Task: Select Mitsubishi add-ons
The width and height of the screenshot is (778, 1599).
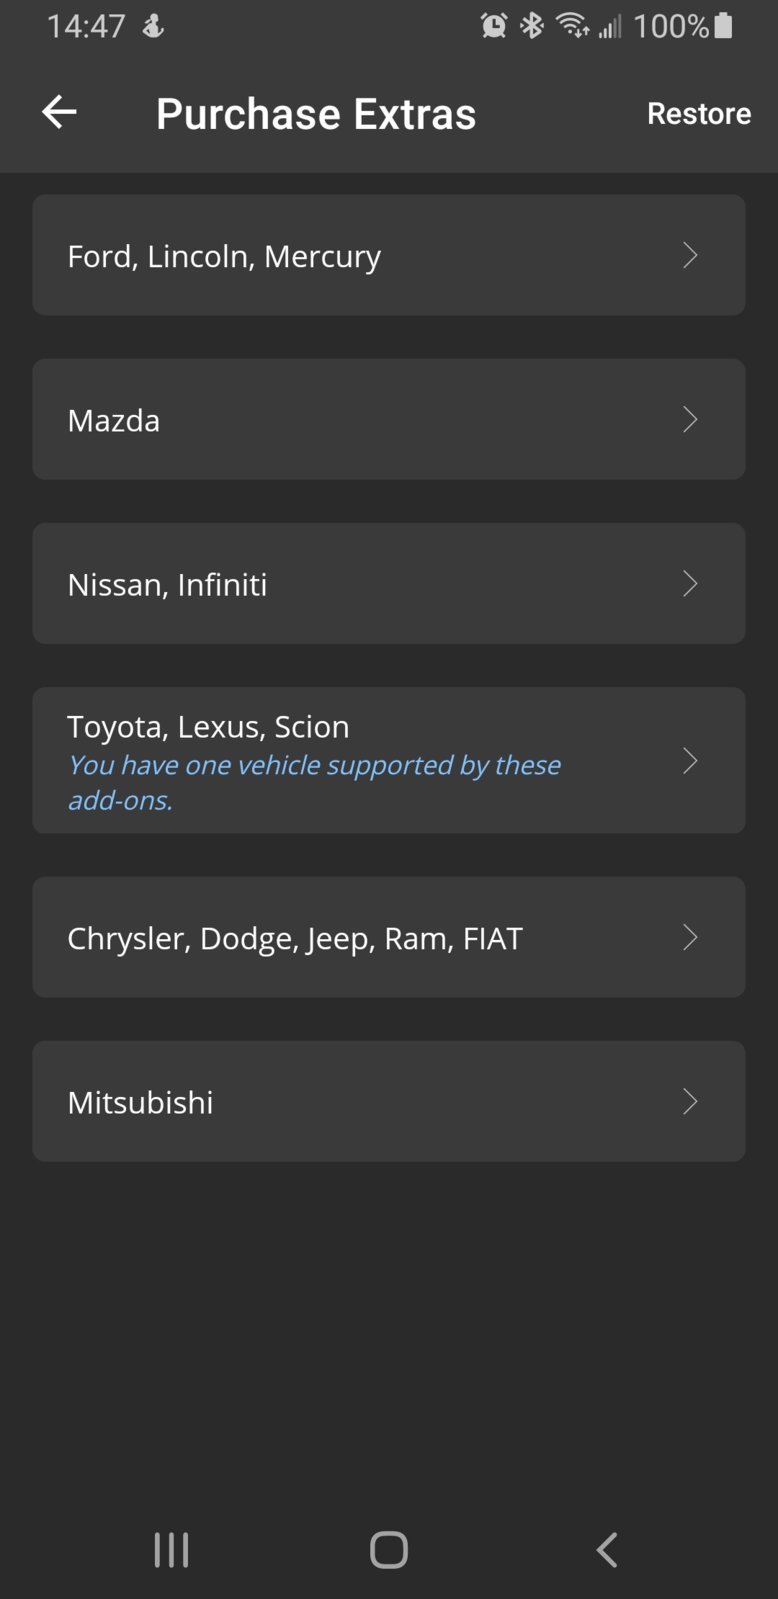Action: click(388, 1101)
